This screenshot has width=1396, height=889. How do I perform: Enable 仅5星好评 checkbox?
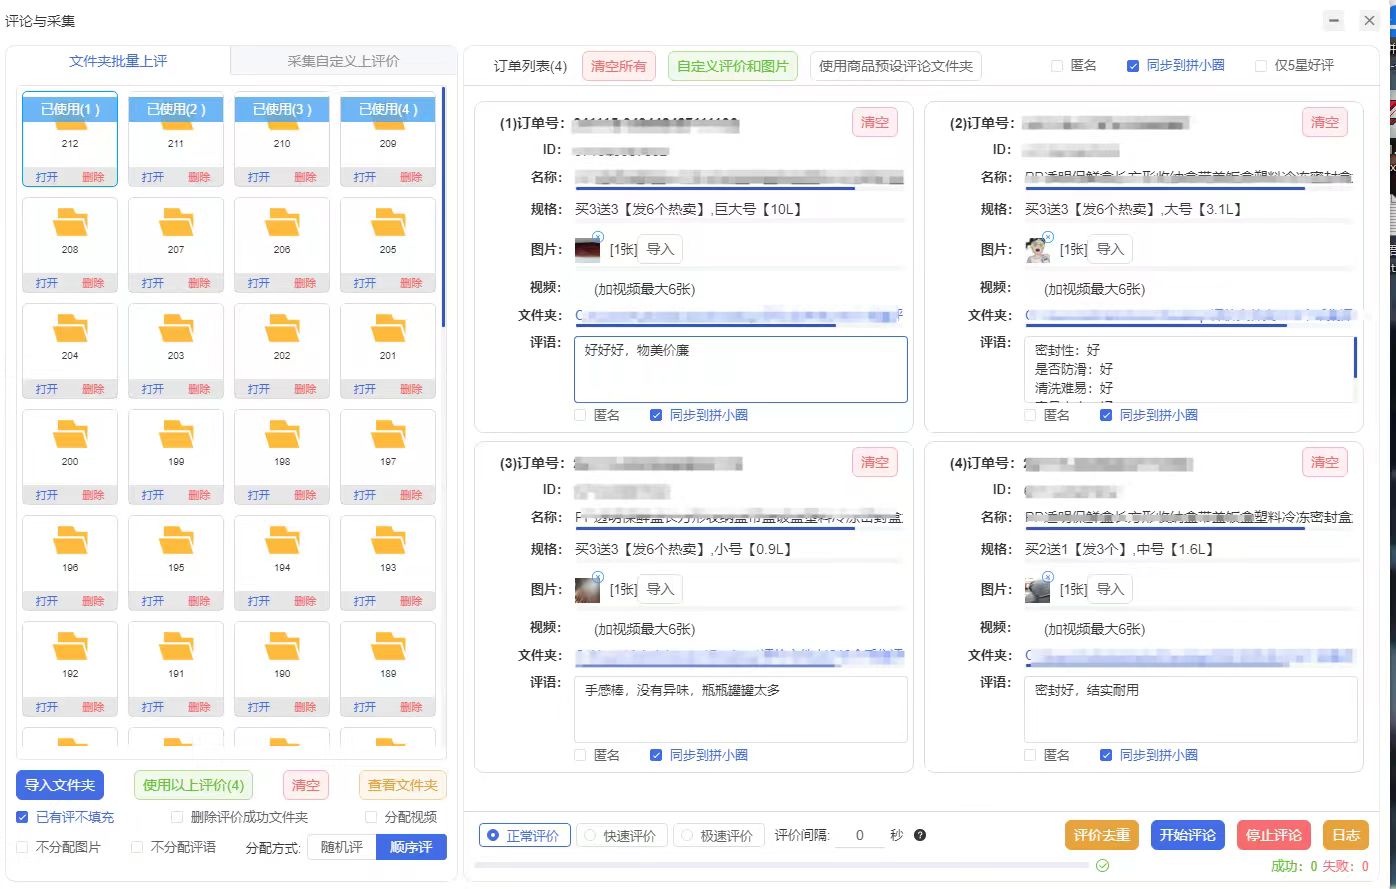click(x=1261, y=65)
